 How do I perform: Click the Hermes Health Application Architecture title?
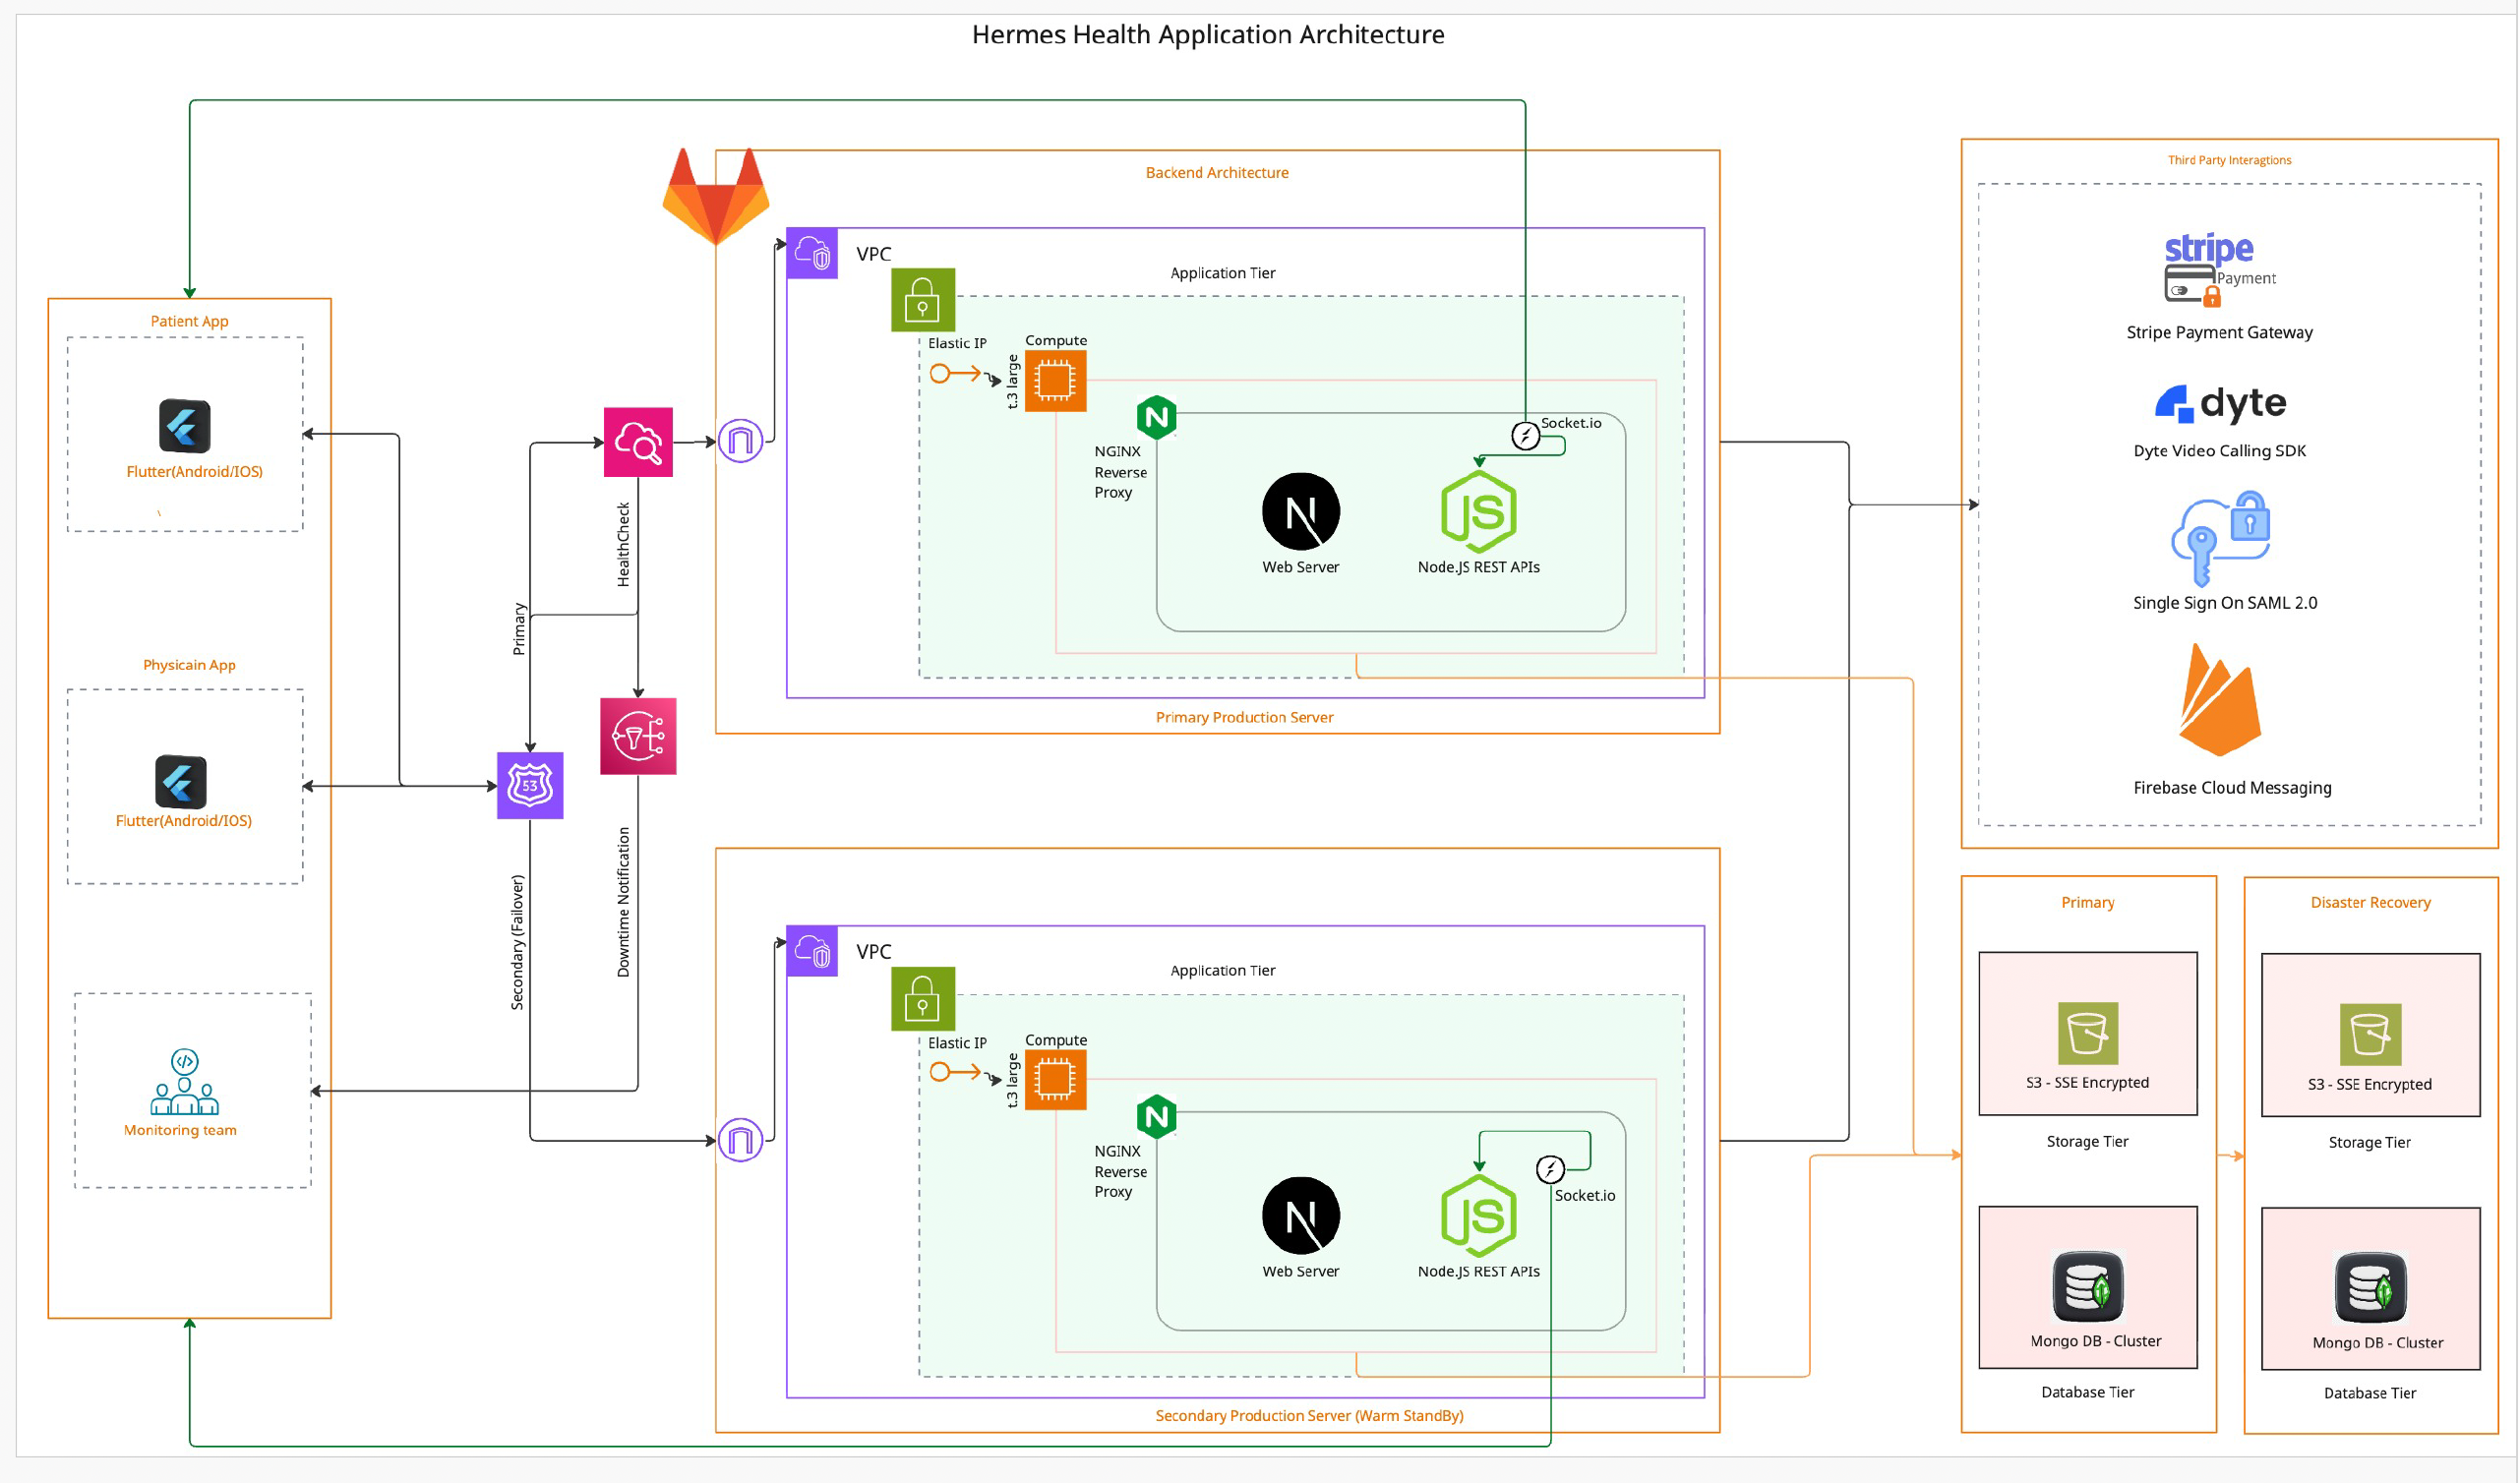1208,35
